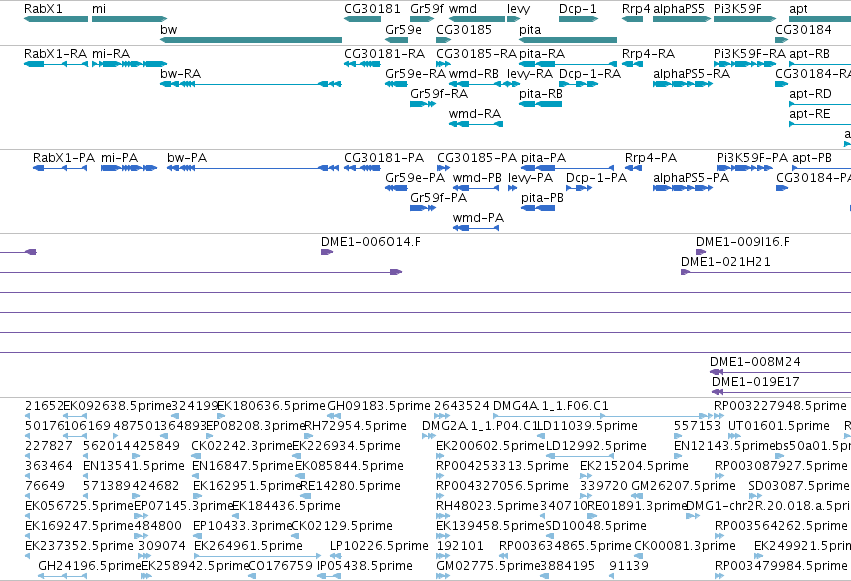
Task: Select the wmd gene bar
Action: point(477,19)
